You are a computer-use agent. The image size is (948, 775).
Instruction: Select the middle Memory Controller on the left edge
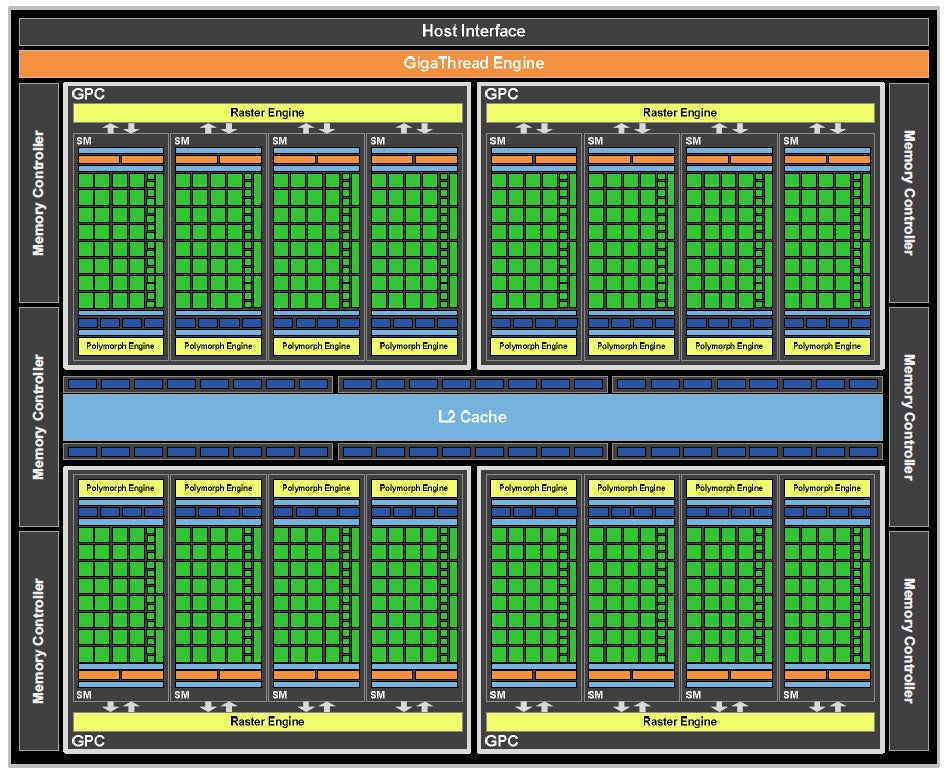coord(39,417)
